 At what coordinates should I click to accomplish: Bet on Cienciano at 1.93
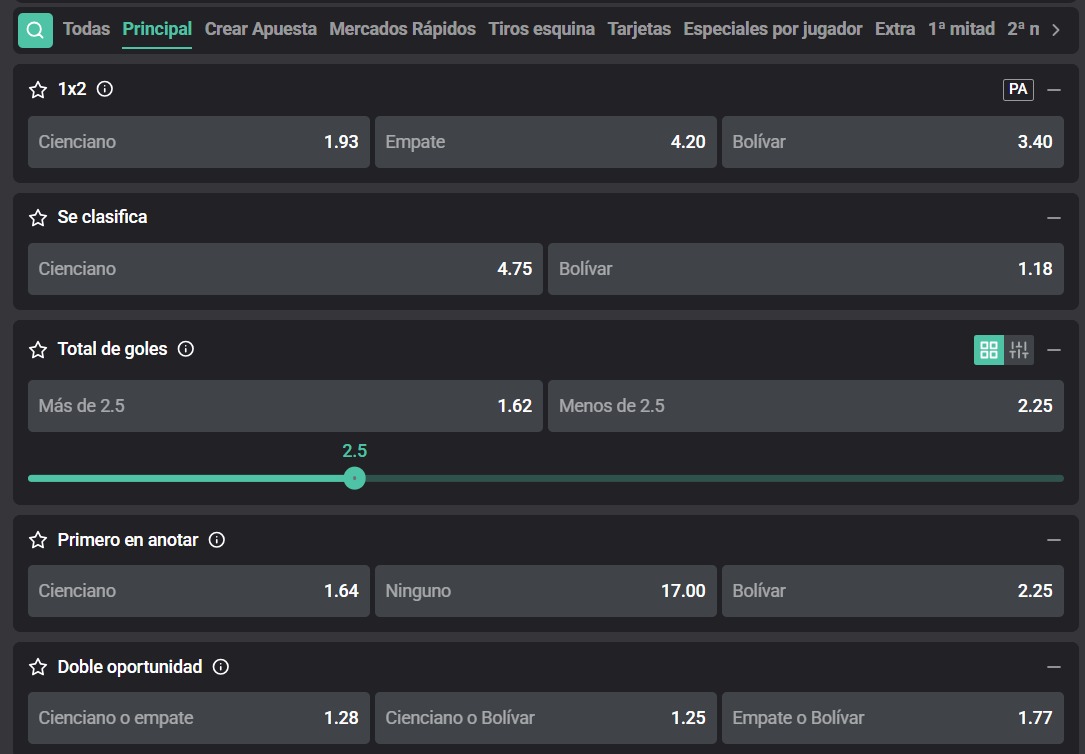coord(198,142)
